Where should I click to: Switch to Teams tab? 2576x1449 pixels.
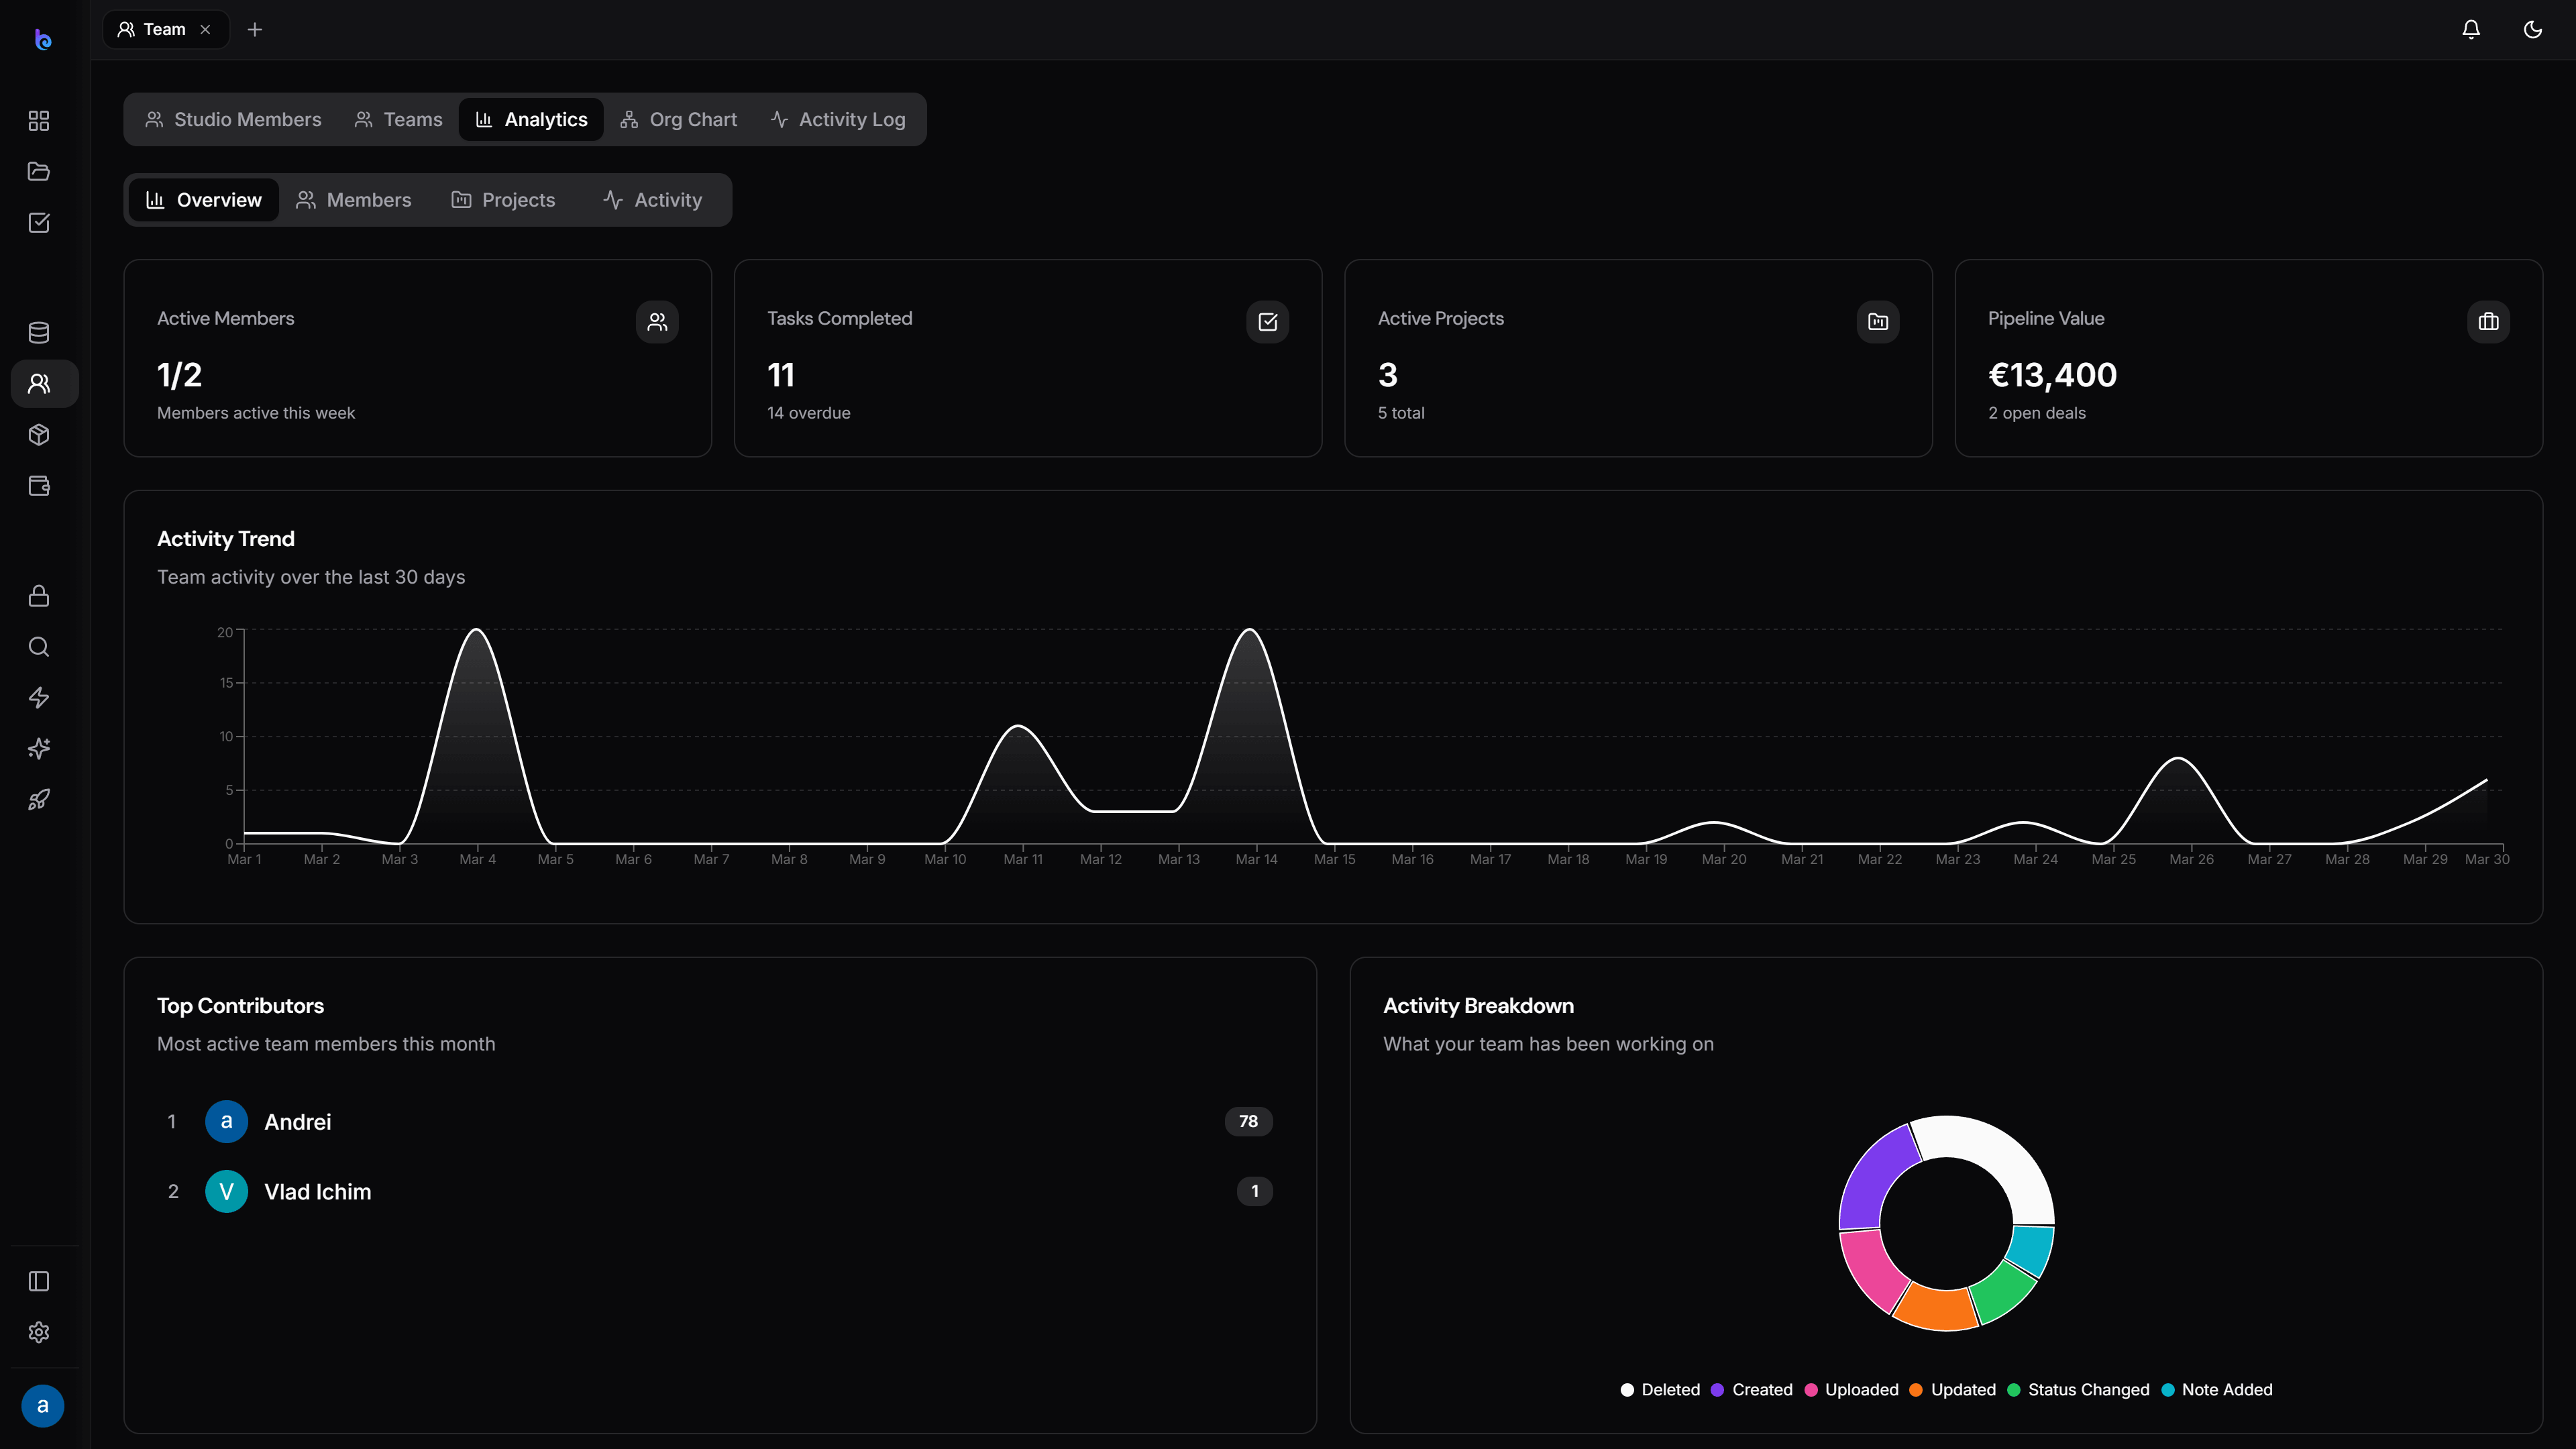point(398,120)
